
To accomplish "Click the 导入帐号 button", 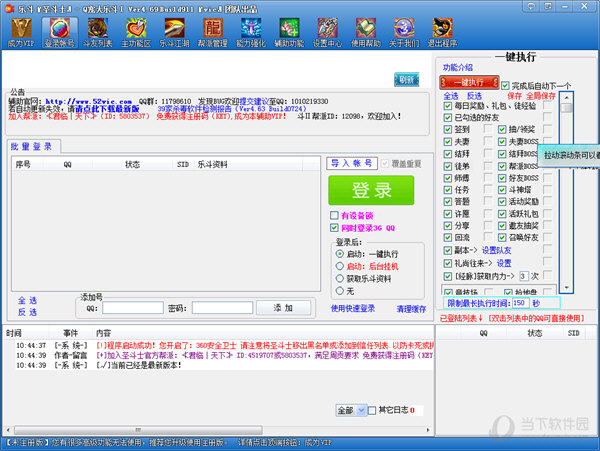I will click(x=352, y=163).
